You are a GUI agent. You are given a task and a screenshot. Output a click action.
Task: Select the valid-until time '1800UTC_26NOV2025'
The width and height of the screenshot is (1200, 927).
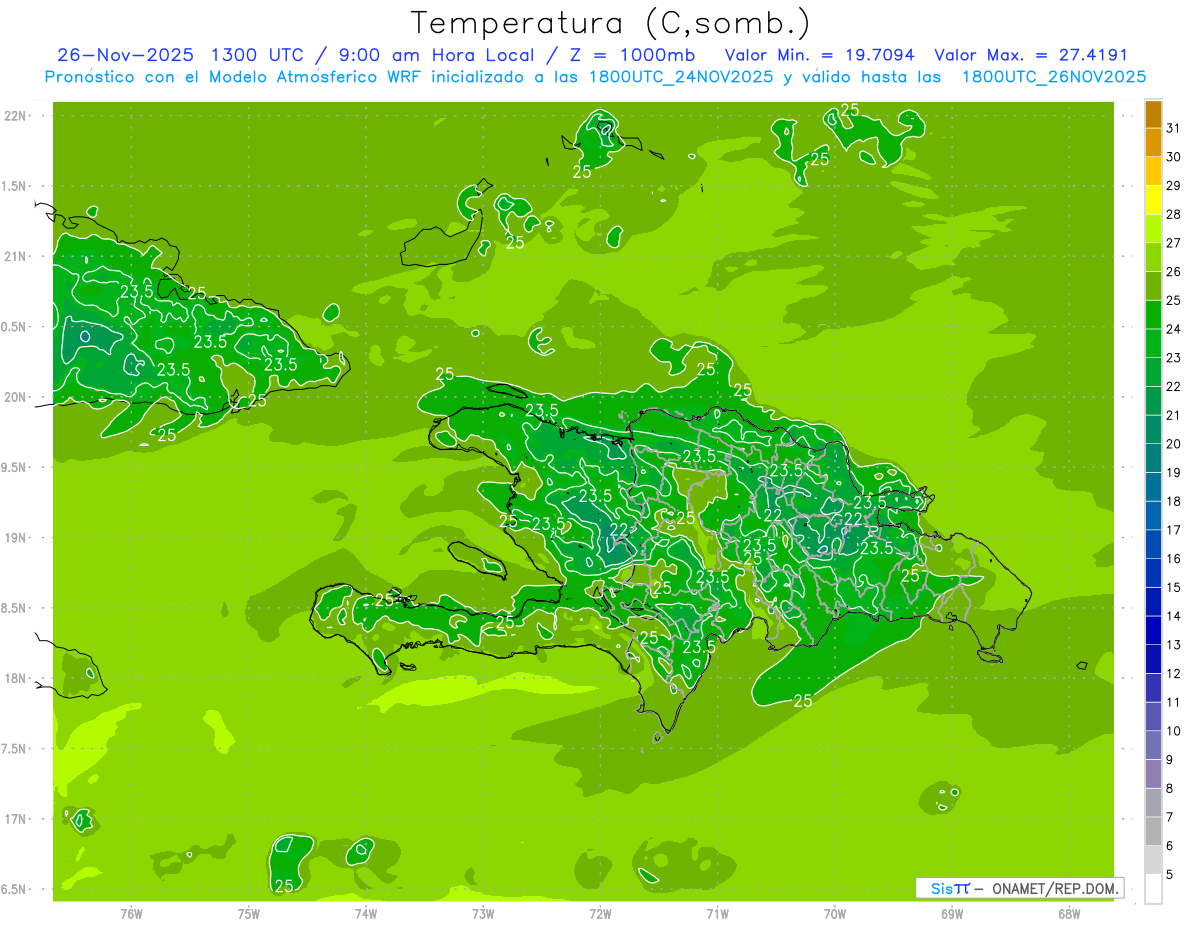click(x=1054, y=77)
